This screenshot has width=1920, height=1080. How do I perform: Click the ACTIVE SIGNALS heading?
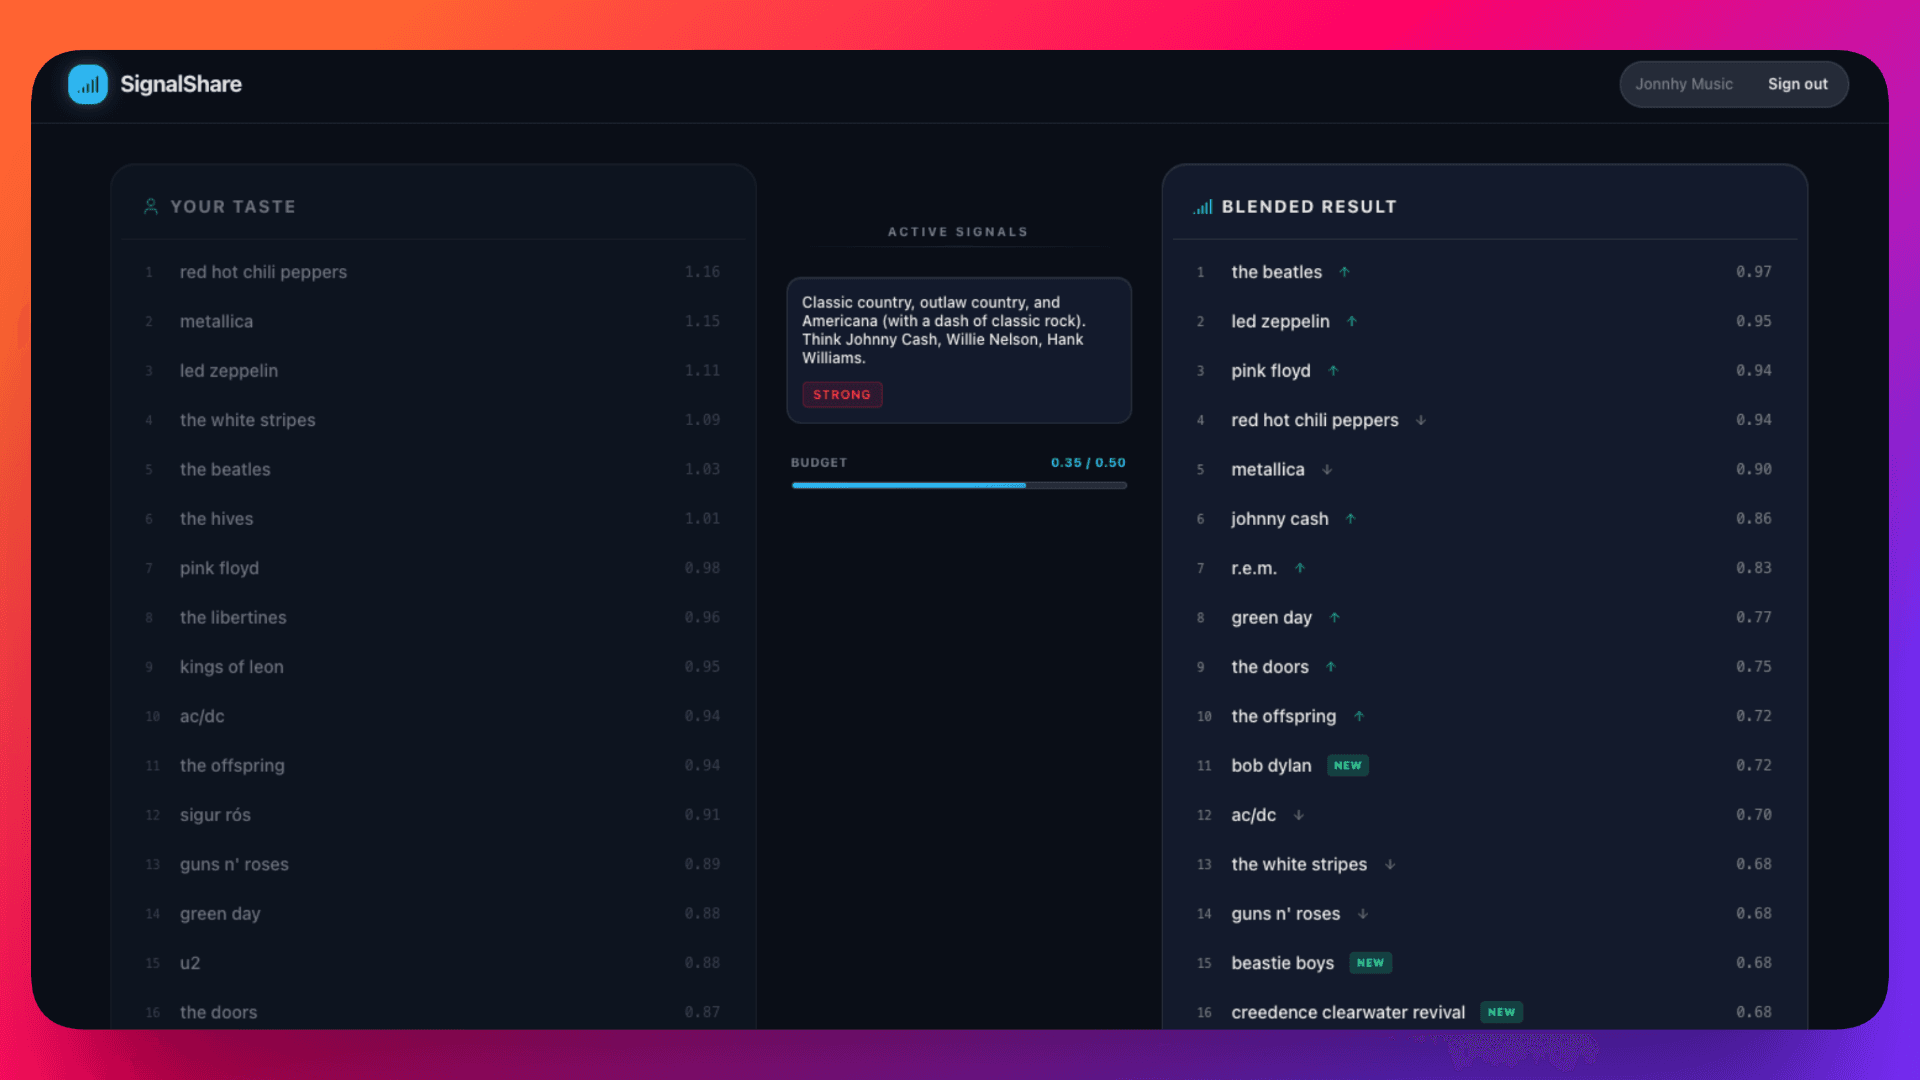(x=958, y=232)
